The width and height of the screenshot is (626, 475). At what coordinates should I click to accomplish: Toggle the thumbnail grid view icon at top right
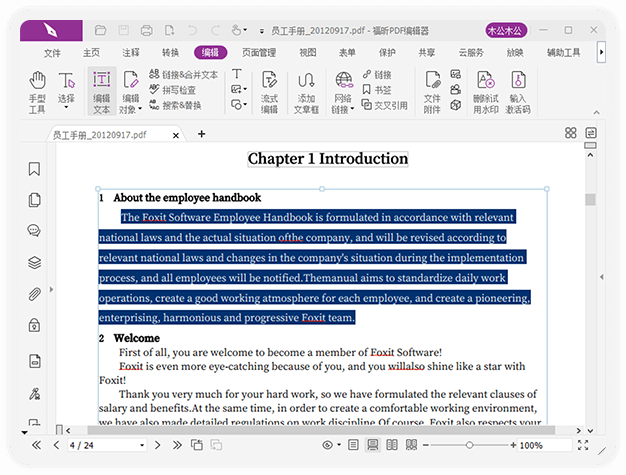point(571,133)
